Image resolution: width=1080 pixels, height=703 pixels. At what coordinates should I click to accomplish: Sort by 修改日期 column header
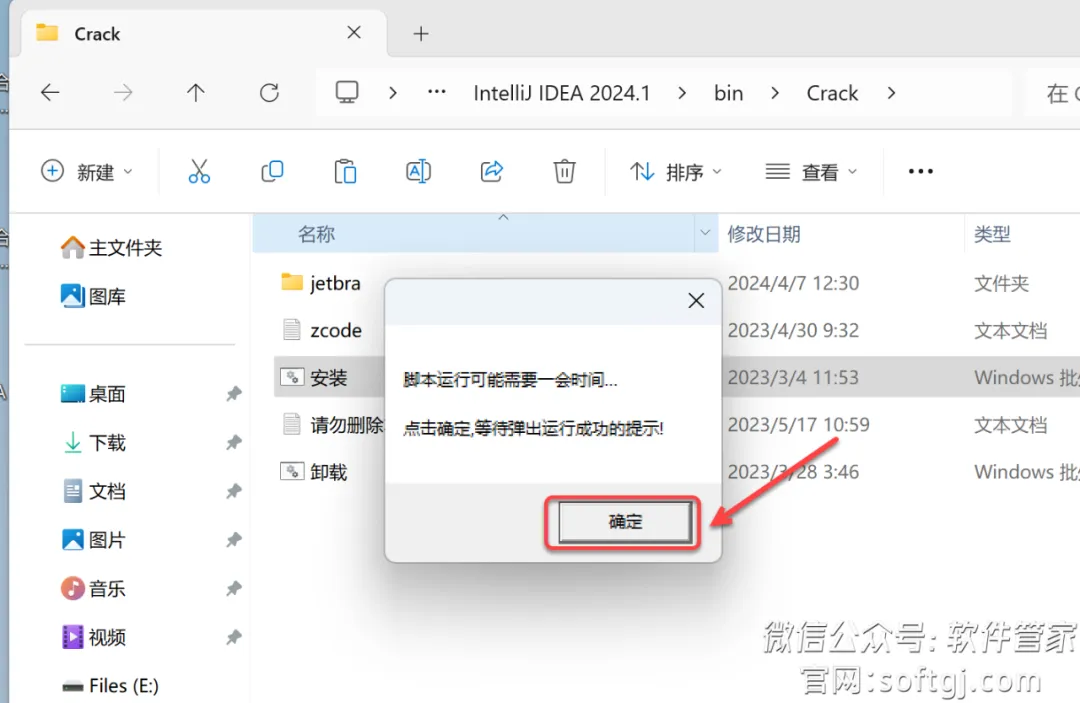click(x=764, y=234)
